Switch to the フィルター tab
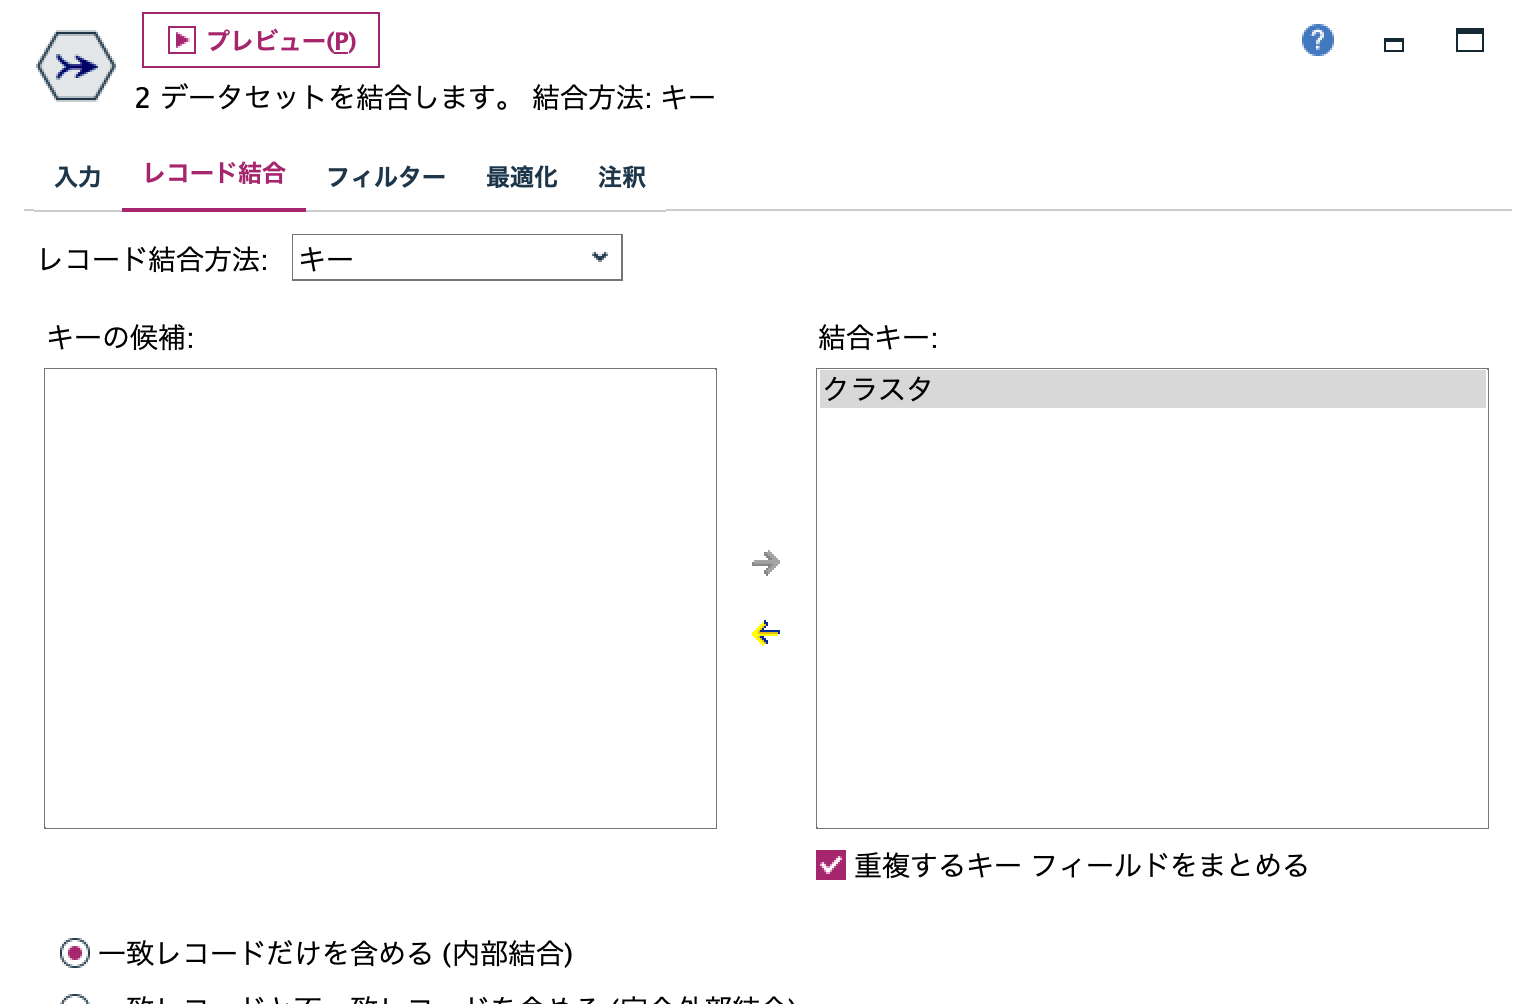The image size is (1532, 1004). point(387,175)
